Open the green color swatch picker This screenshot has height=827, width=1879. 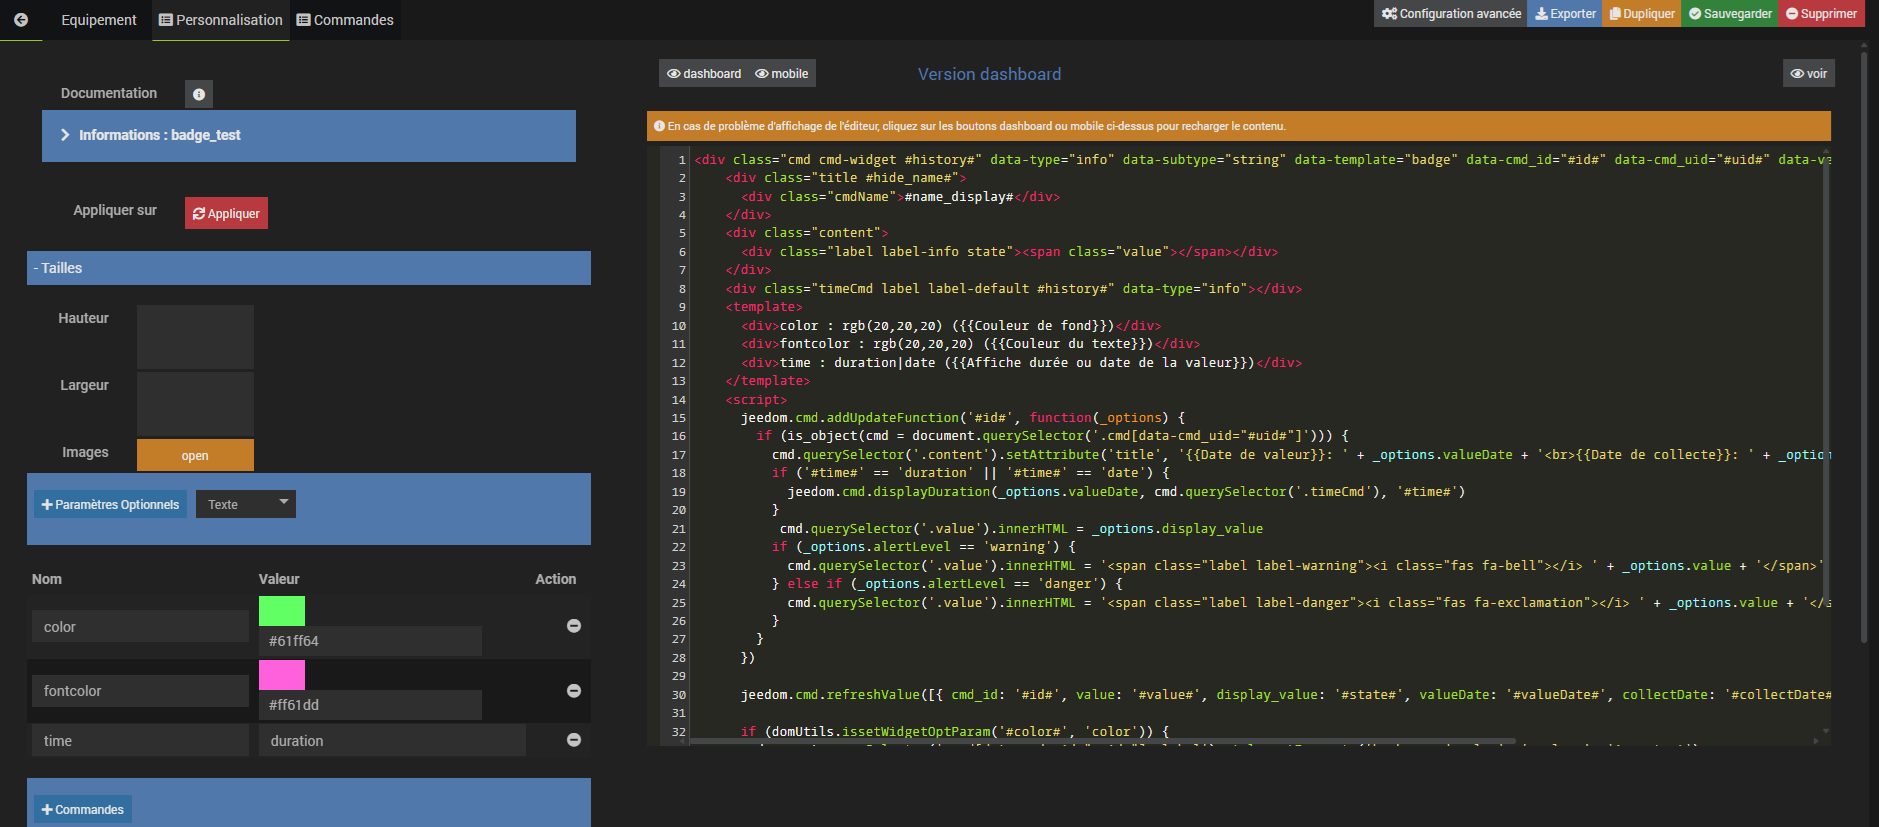tap(282, 610)
